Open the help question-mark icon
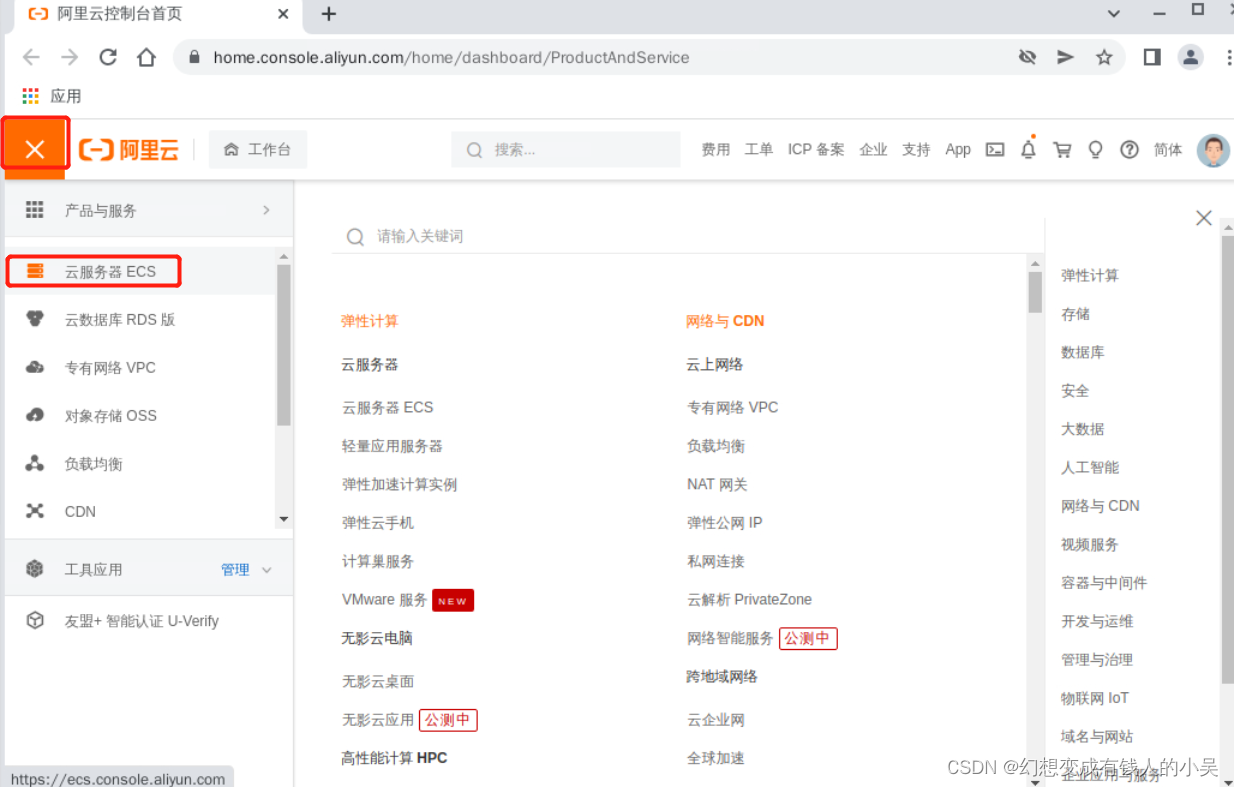Viewport: 1234px width, 787px height. 1129,149
